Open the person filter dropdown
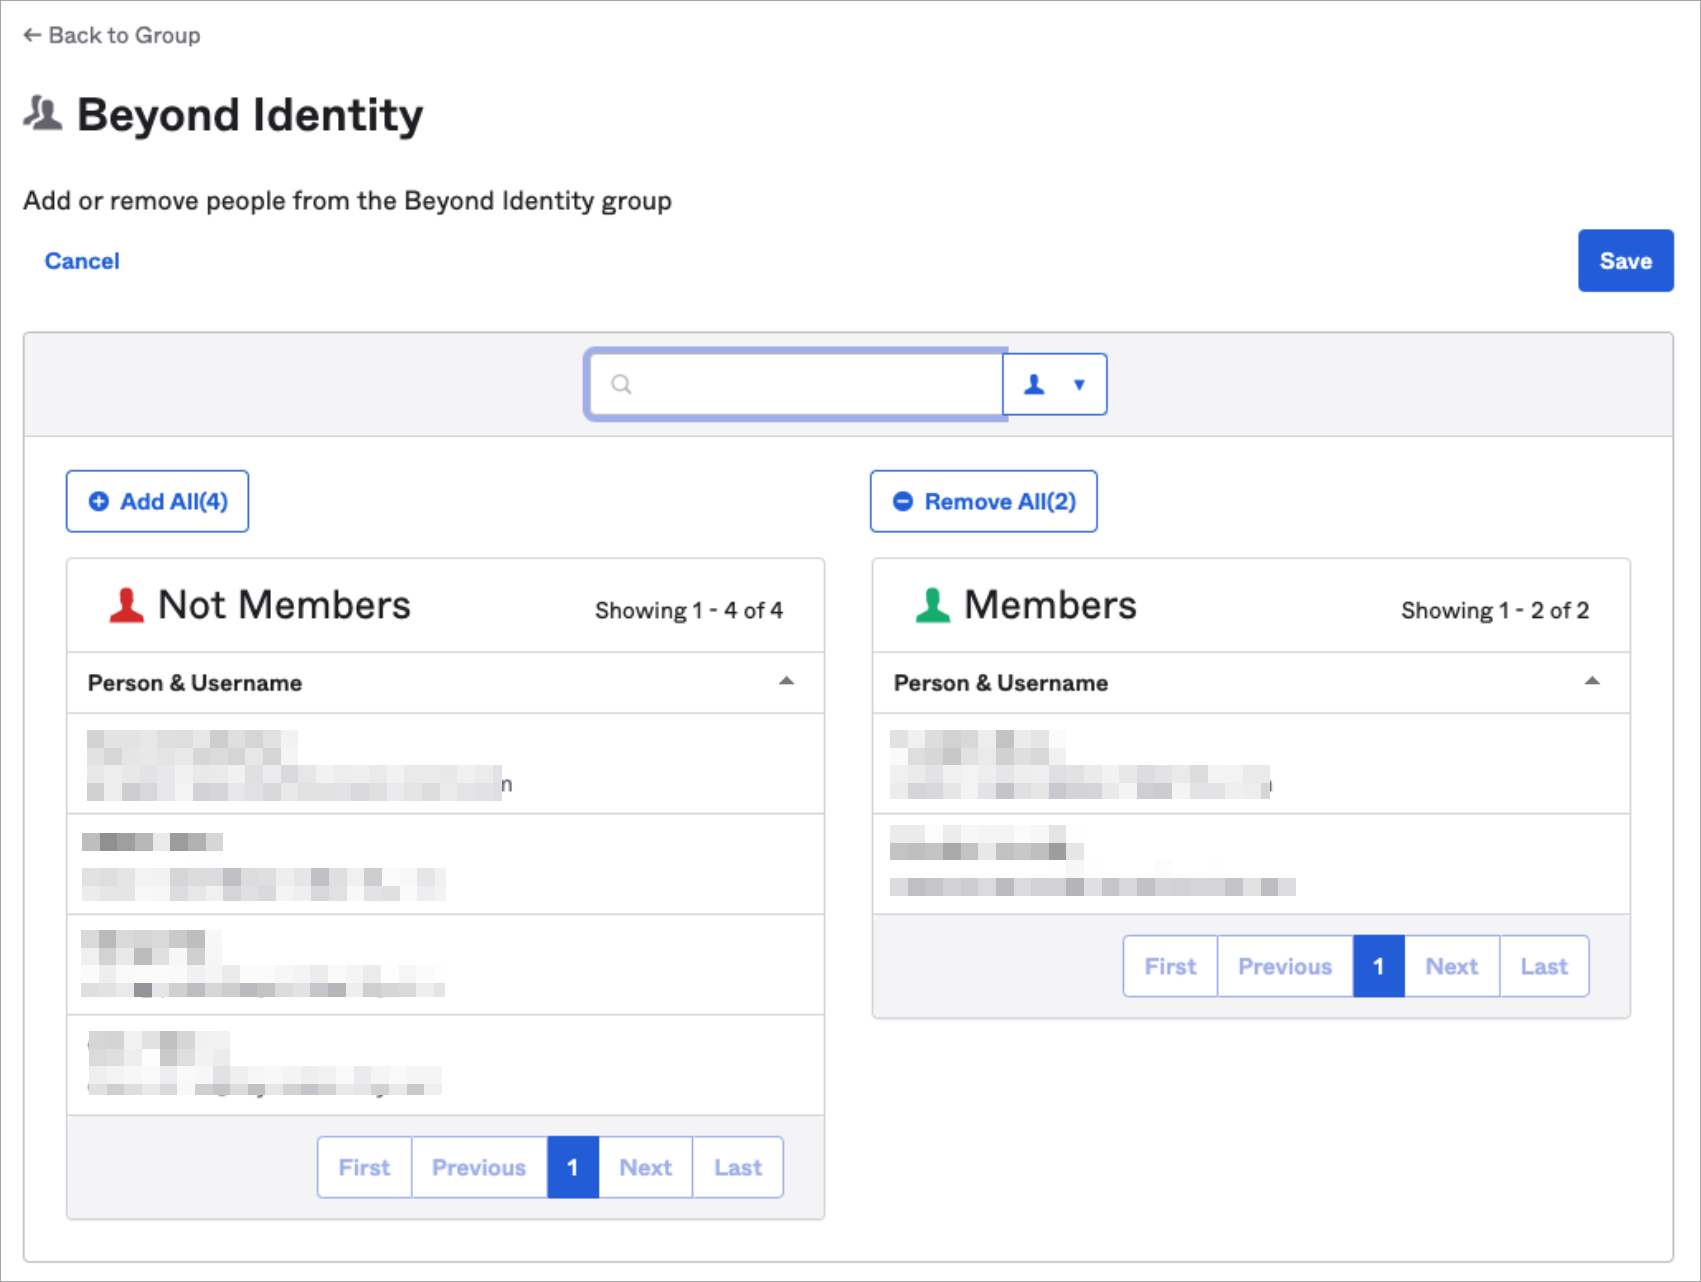Viewport: 1701px width, 1282px height. click(1055, 384)
